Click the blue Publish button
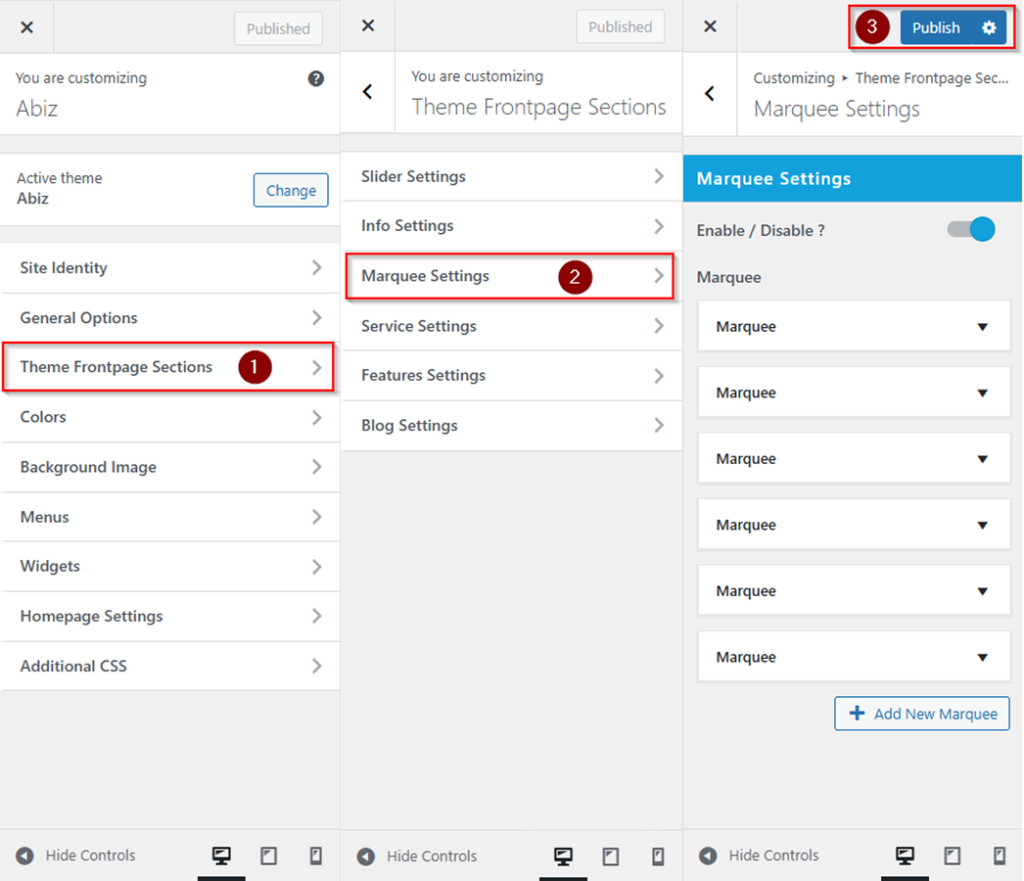1024x881 pixels. pyautogui.click(x=936, y=28)
